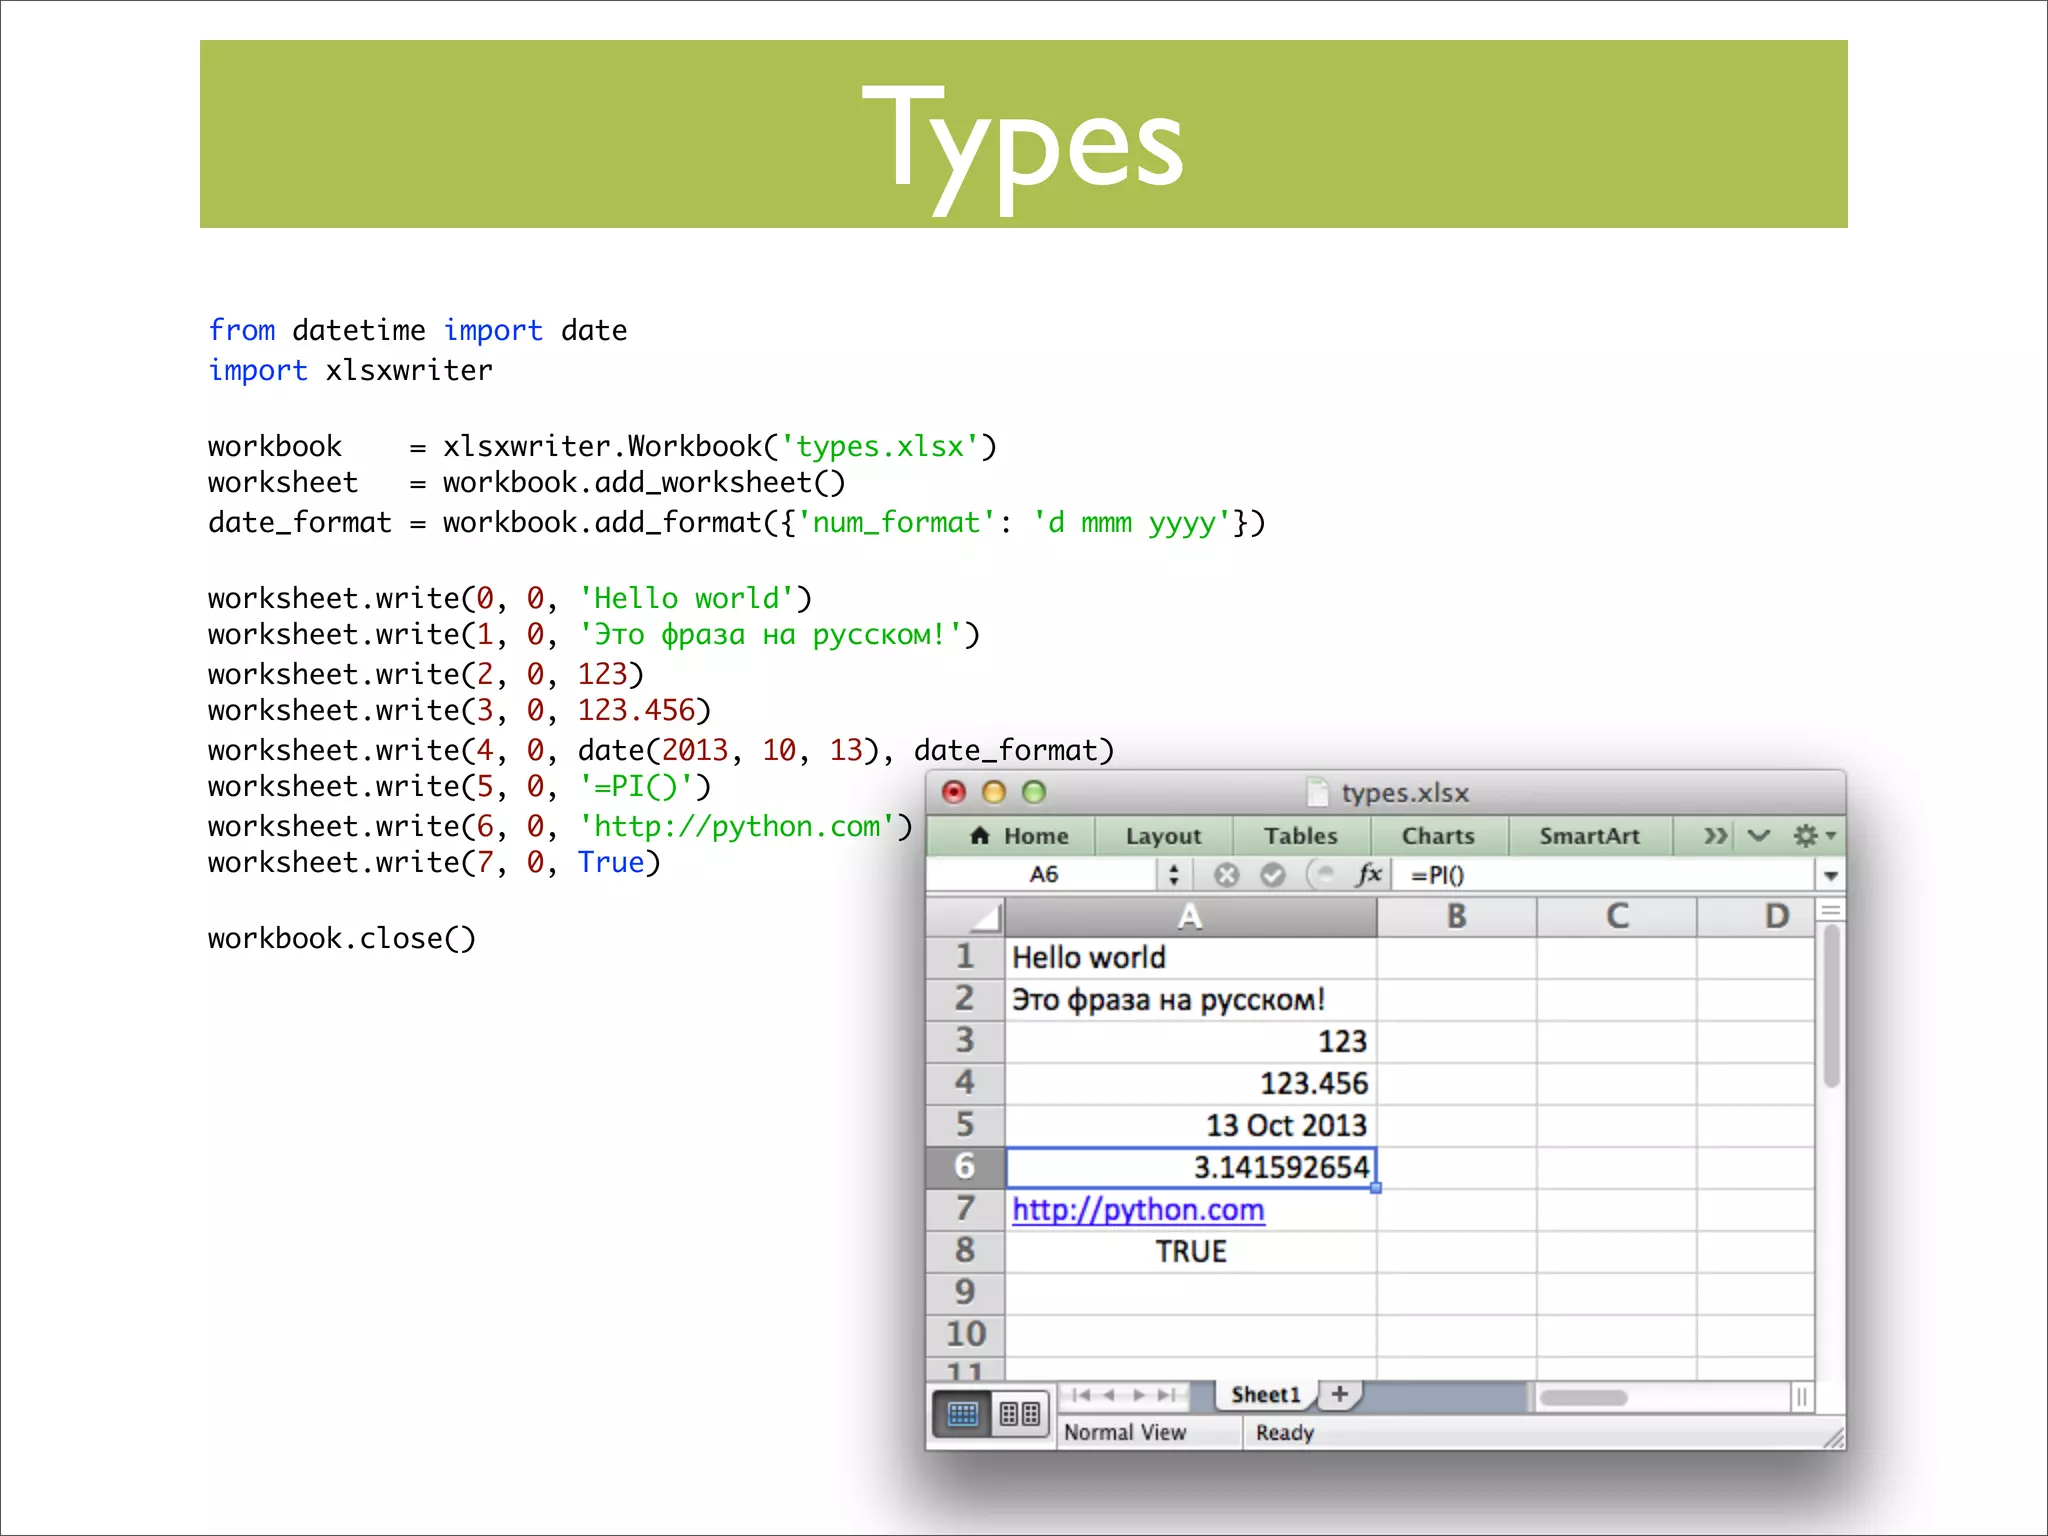Click the round macro icon beside fx
The height and width of the screenshot is (1536, 2048).
point(1321,874)
